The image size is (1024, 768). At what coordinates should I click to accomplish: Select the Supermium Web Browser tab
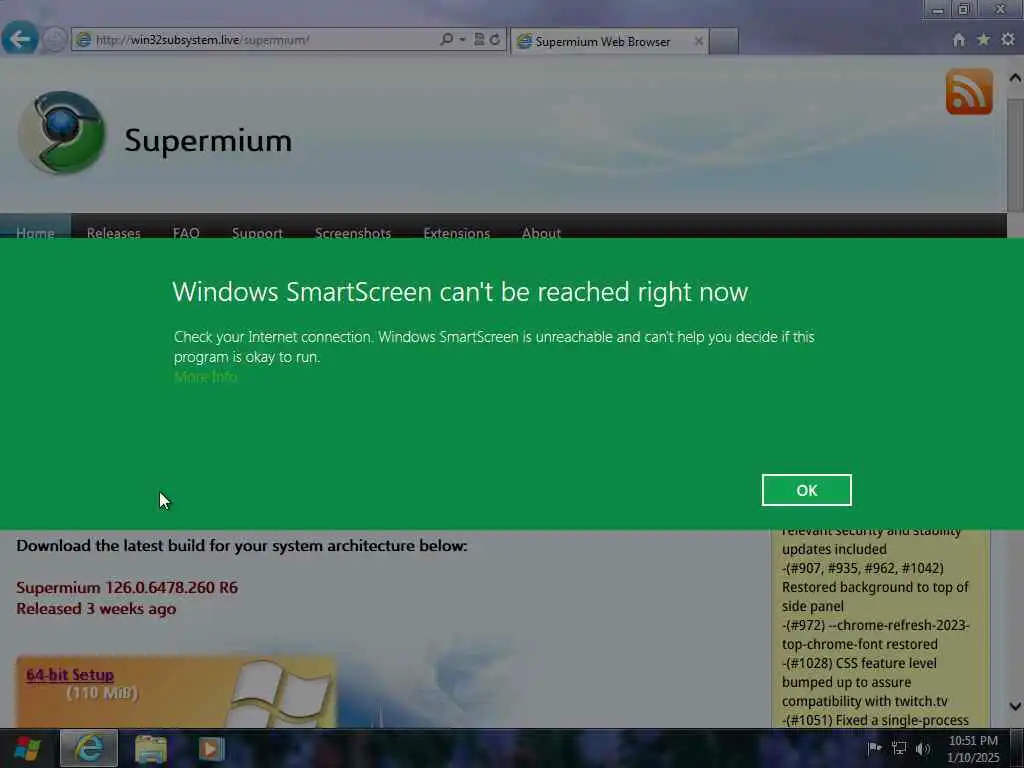coord(601,41)
